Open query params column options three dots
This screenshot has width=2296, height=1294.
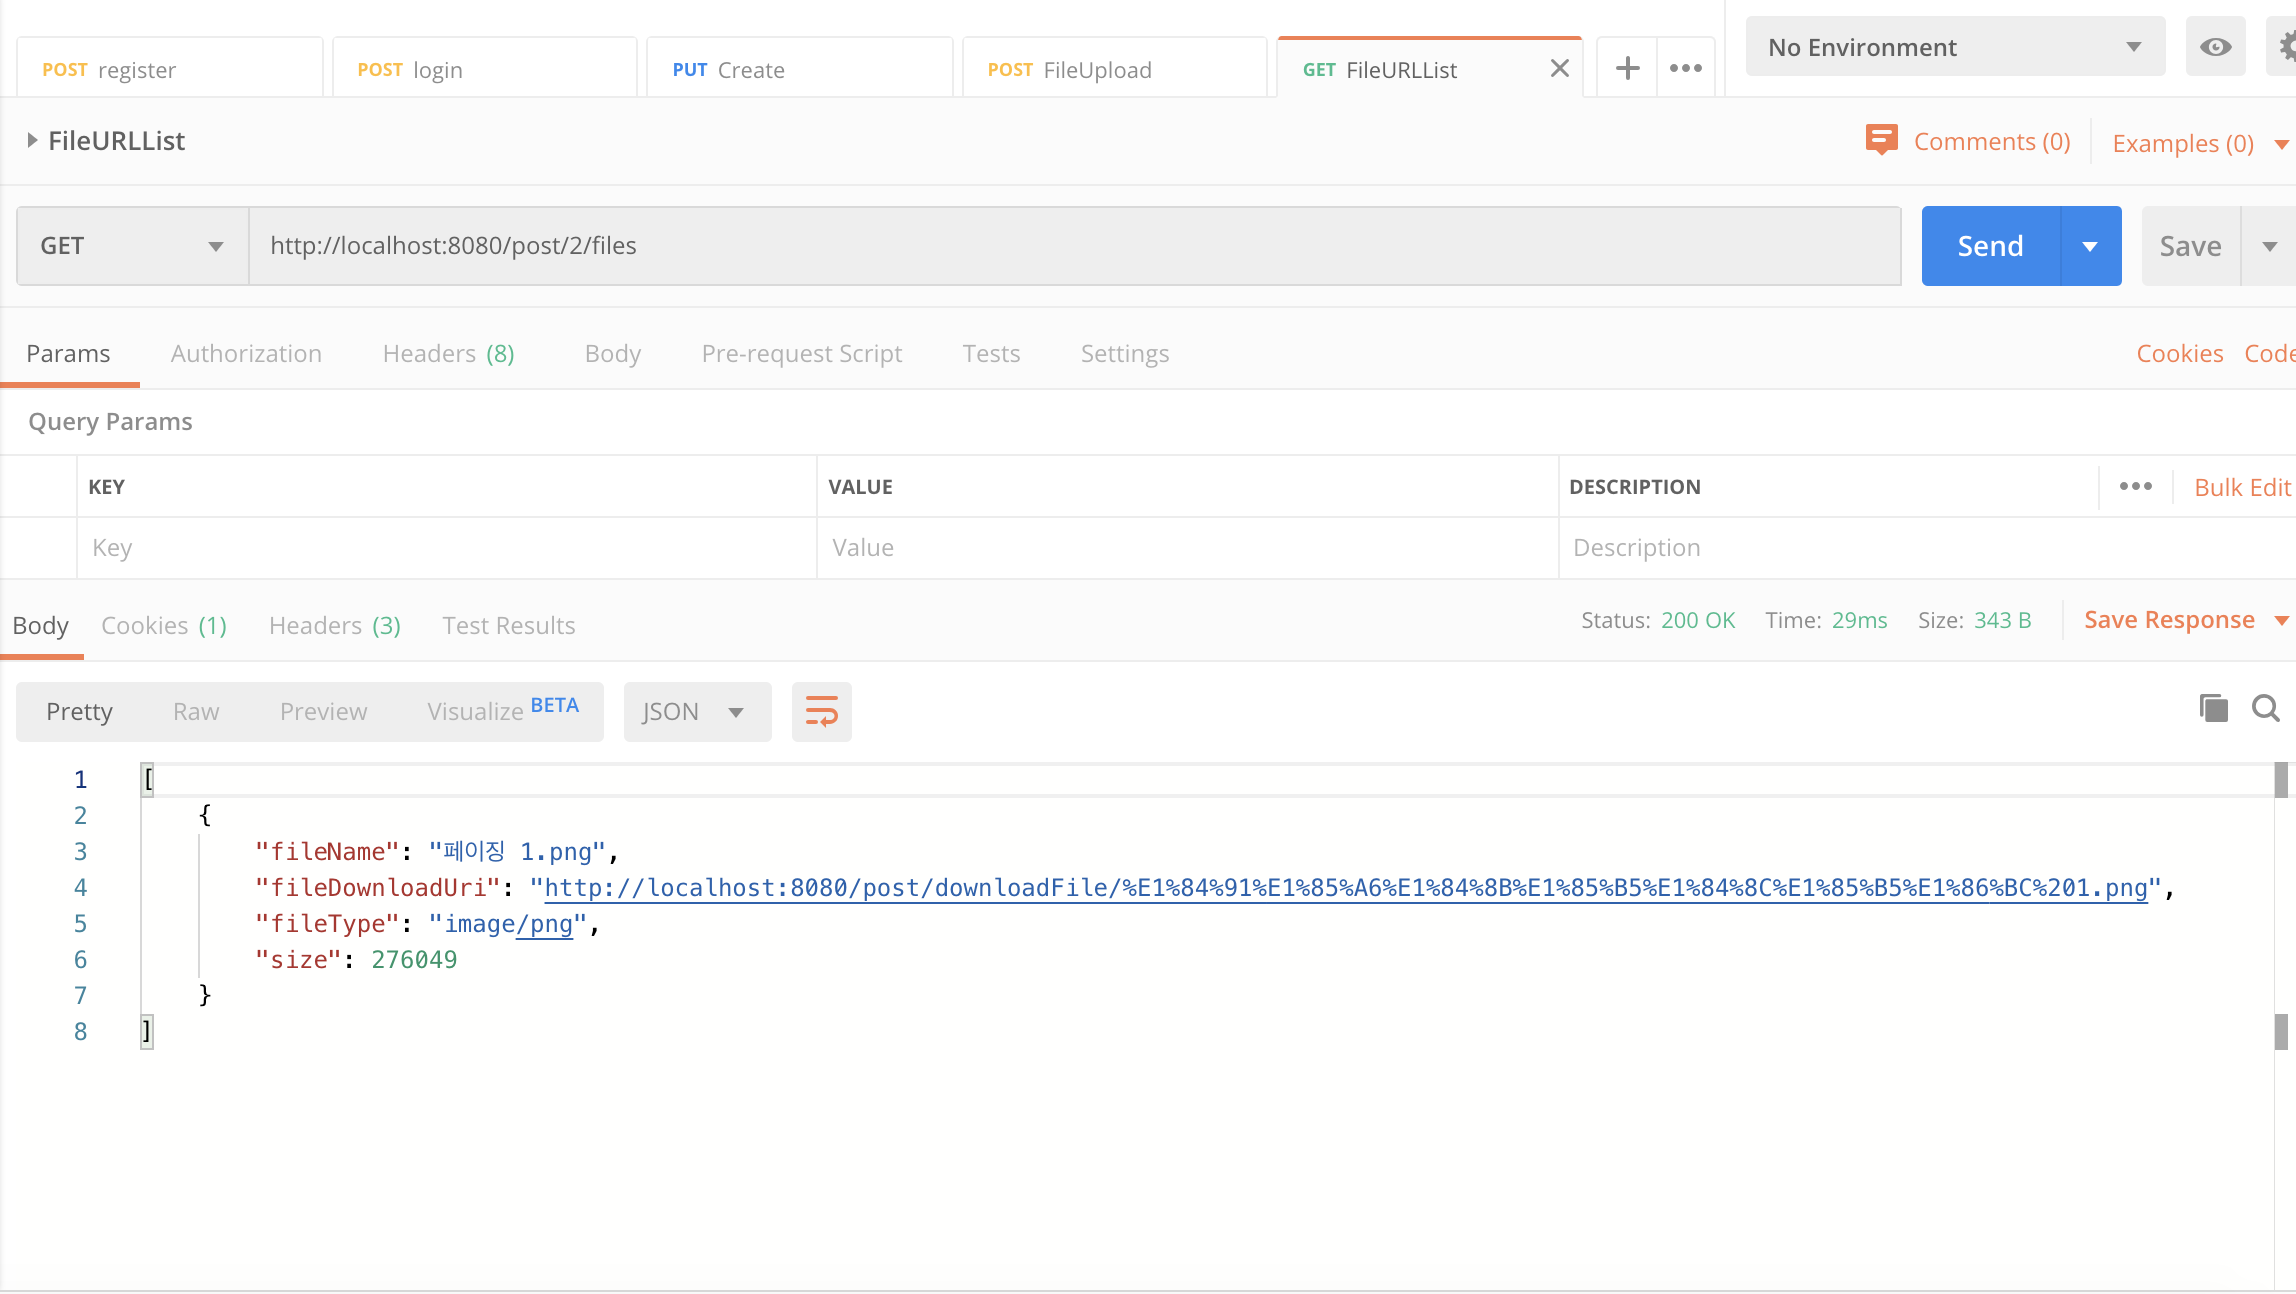(2135, 486)
